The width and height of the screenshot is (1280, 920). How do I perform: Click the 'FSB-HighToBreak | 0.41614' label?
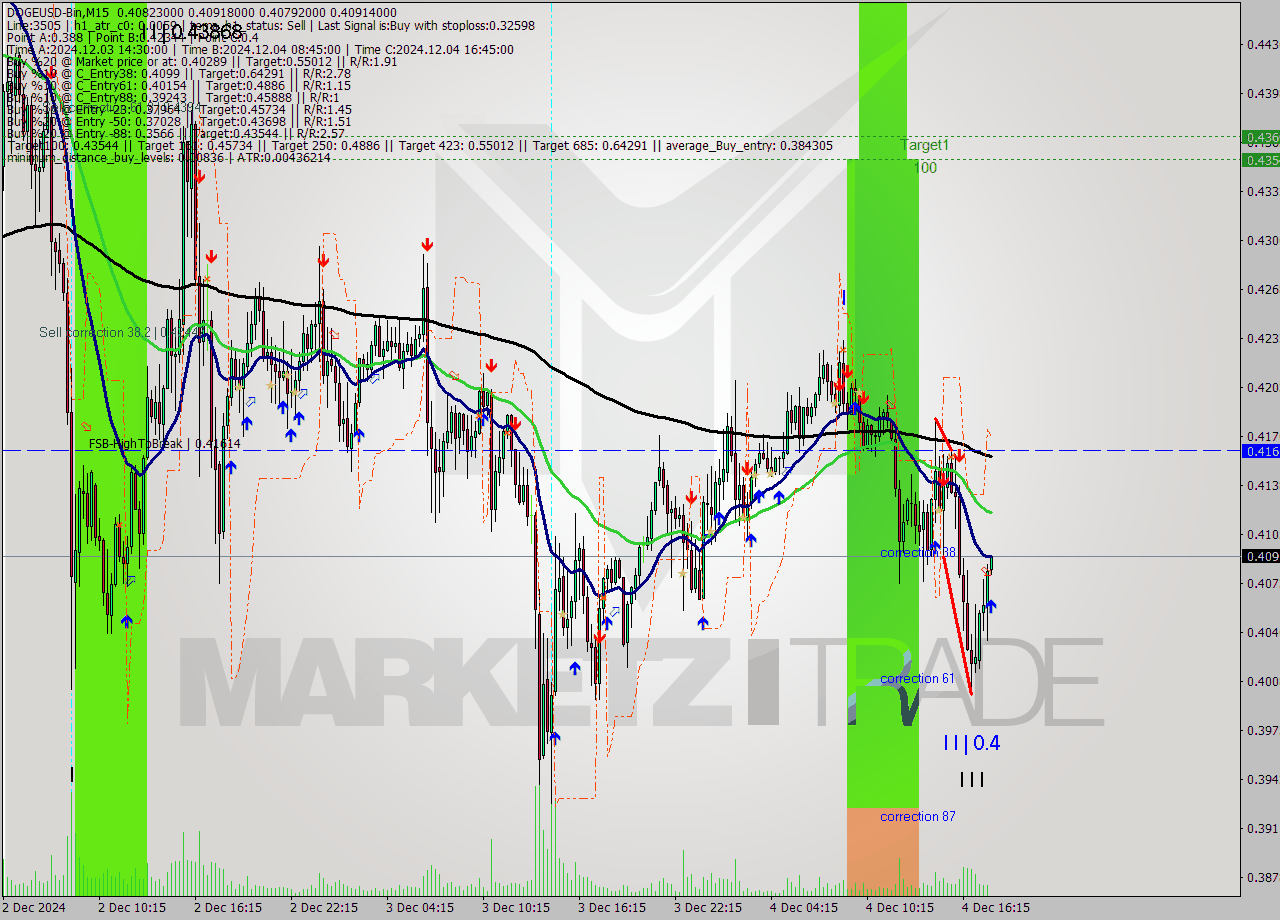(x=165, y=443)
